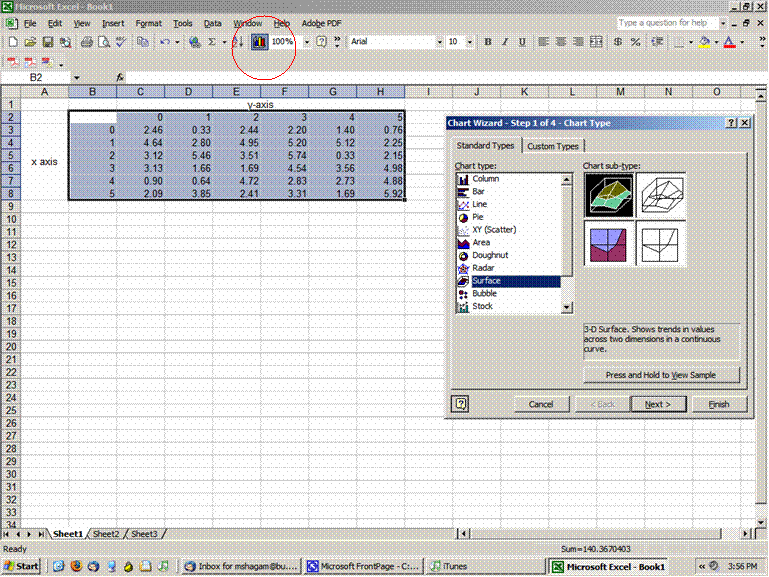769x577 pixels.
Task: Pick the Radar chart type
Action: [x=483, y=268]
